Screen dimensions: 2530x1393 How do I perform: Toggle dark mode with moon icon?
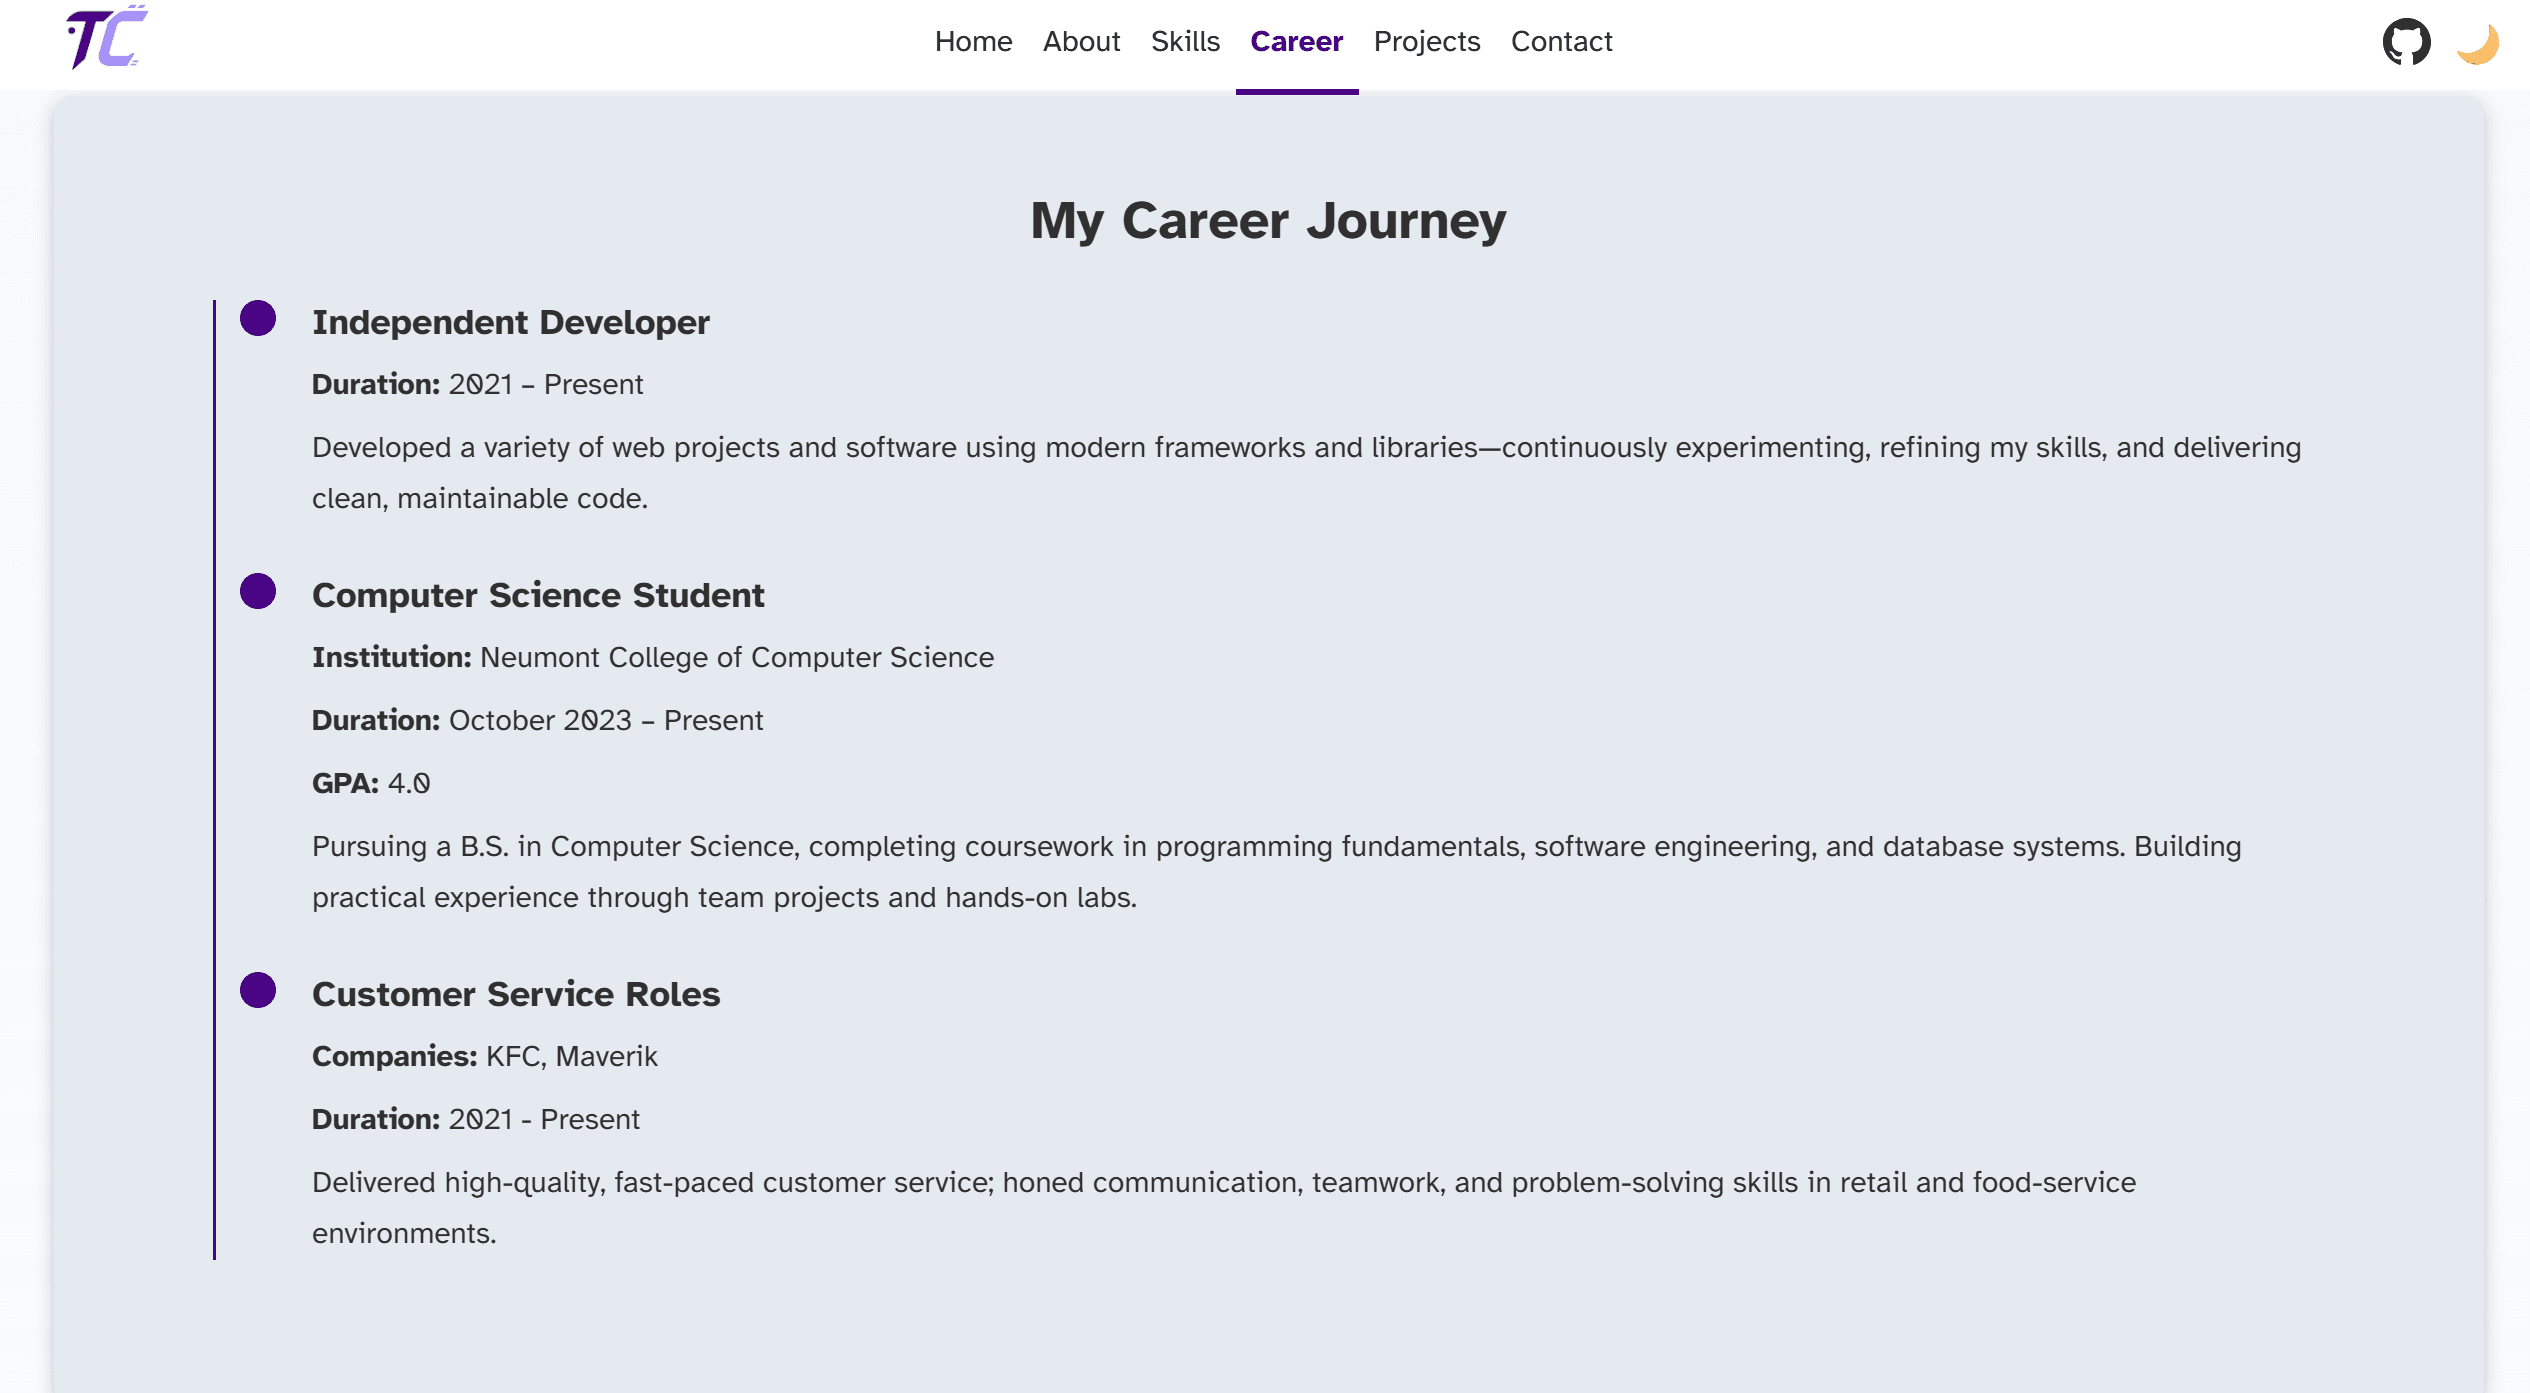2477,44
